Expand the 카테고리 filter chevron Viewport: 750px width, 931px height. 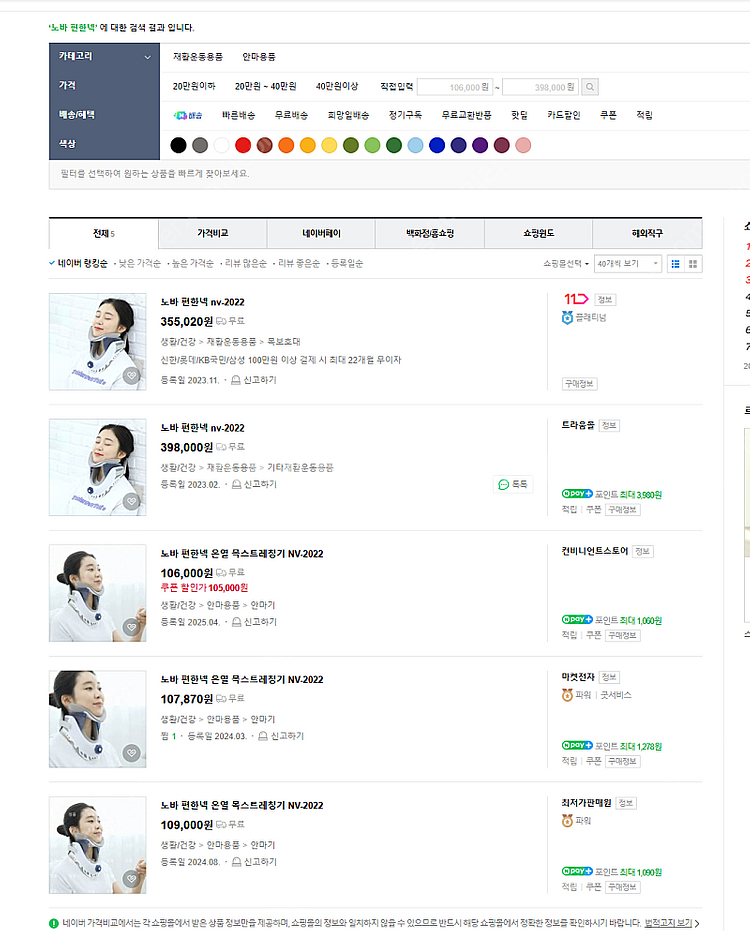[147, 57]
